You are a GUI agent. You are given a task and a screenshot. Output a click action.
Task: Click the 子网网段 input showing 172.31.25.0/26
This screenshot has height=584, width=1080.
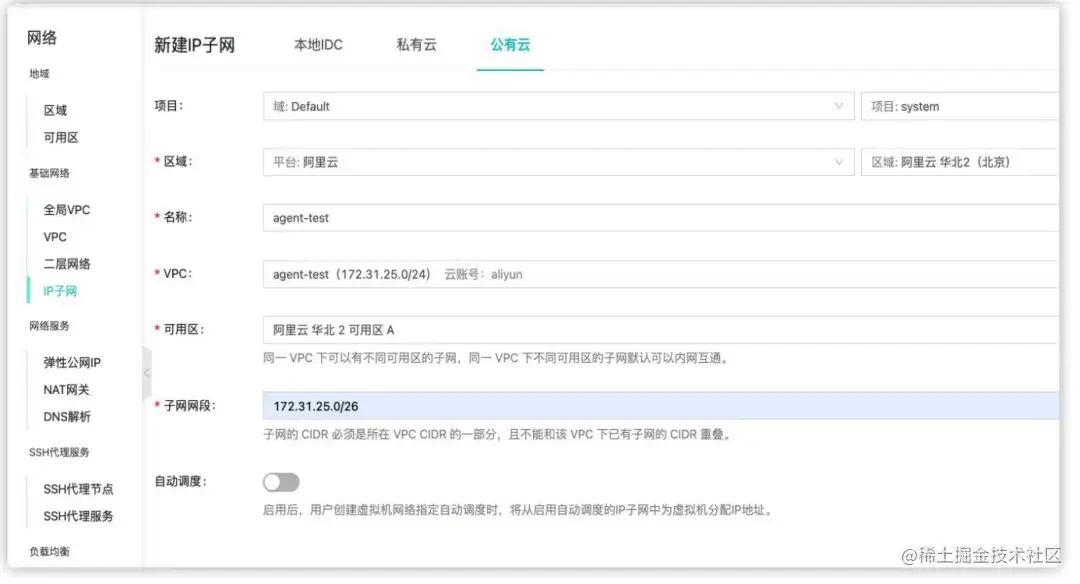555,408
